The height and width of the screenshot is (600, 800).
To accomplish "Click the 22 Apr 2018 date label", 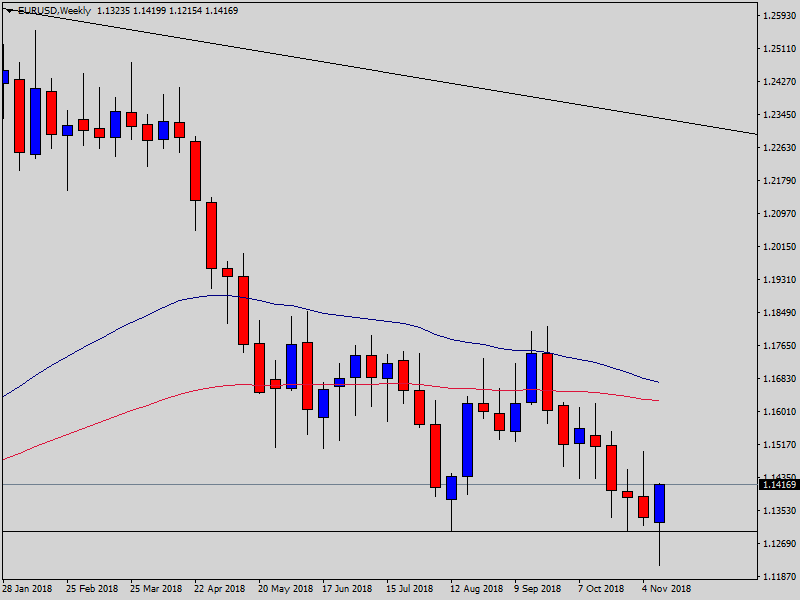I will tap(220, 589).
